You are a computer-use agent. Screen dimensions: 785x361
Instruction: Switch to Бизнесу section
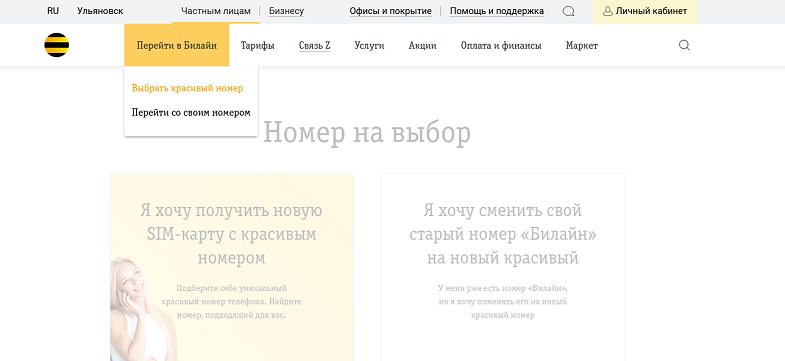coord(286,11)
